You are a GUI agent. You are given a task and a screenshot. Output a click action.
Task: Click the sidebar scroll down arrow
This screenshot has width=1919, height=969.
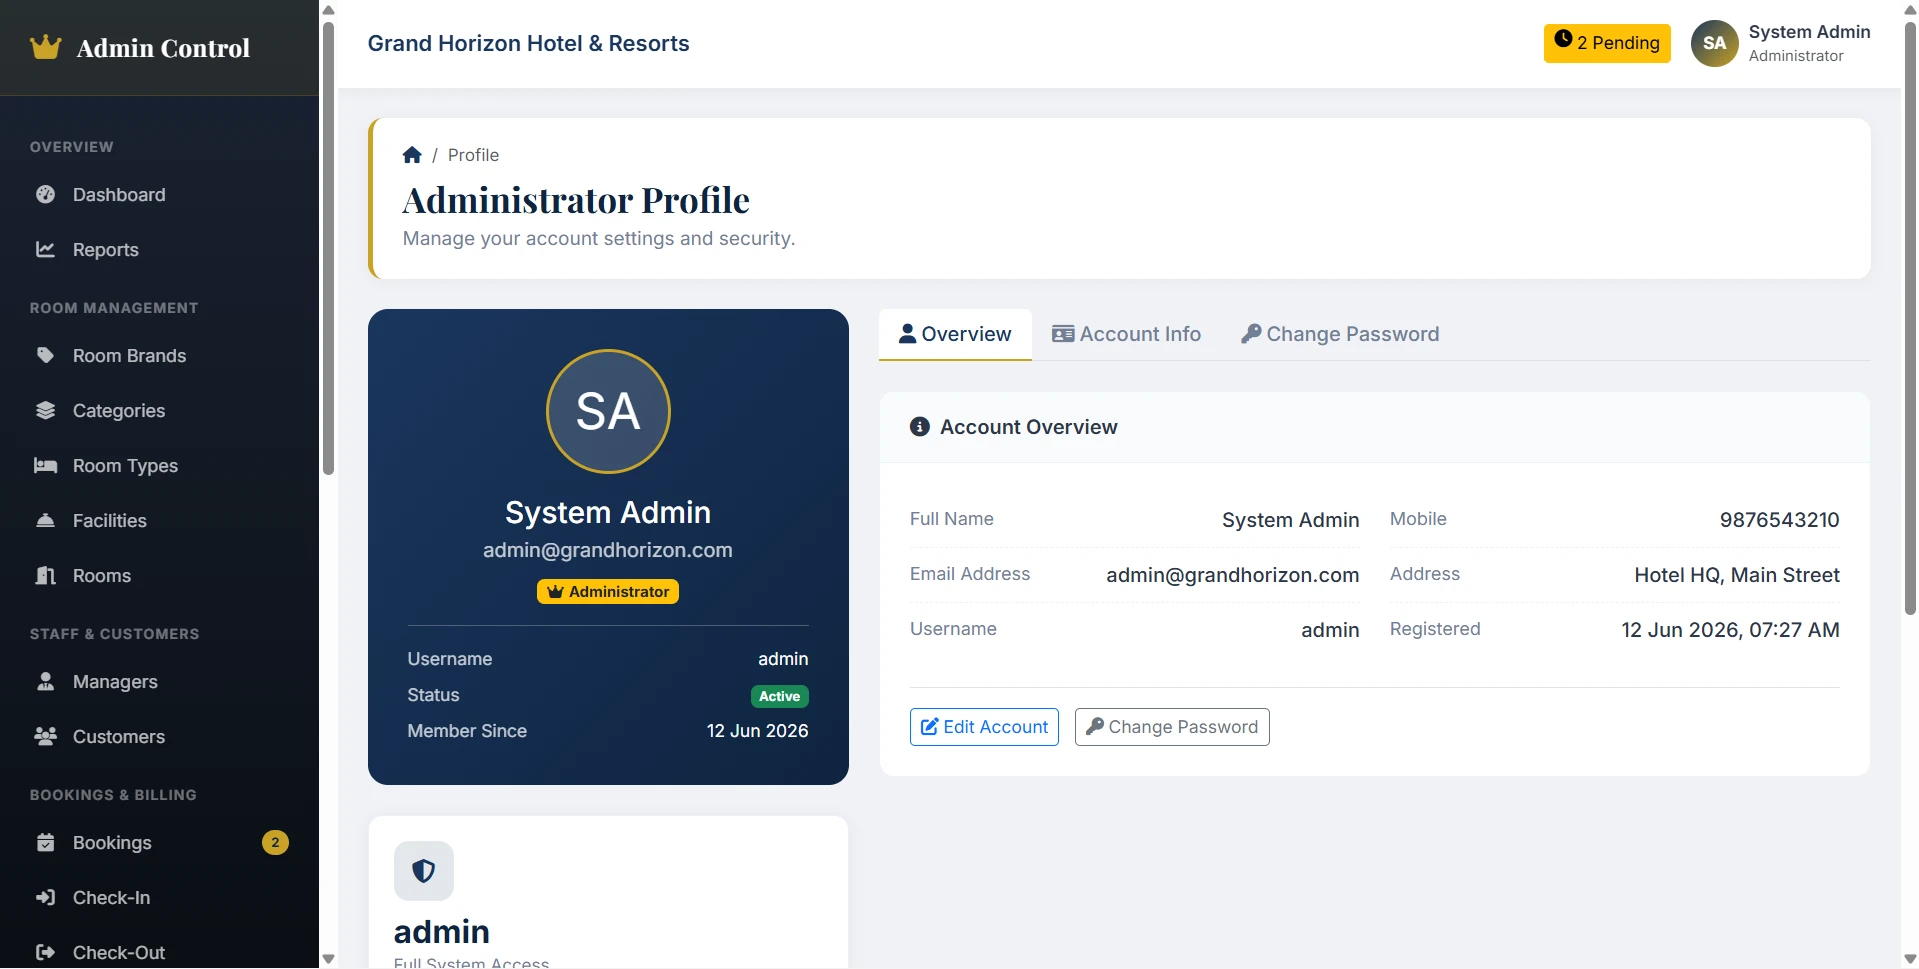(x=328, y=959)
